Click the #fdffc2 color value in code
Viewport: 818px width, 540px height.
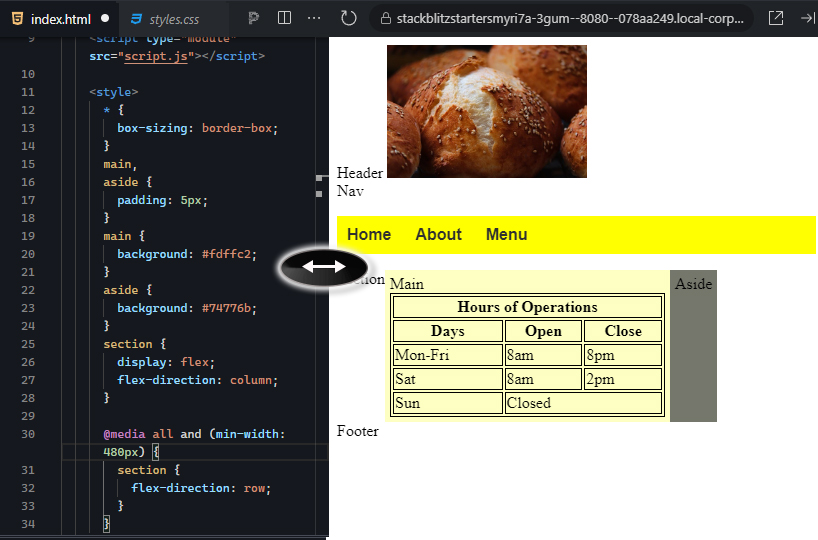(x=226, y=254)
